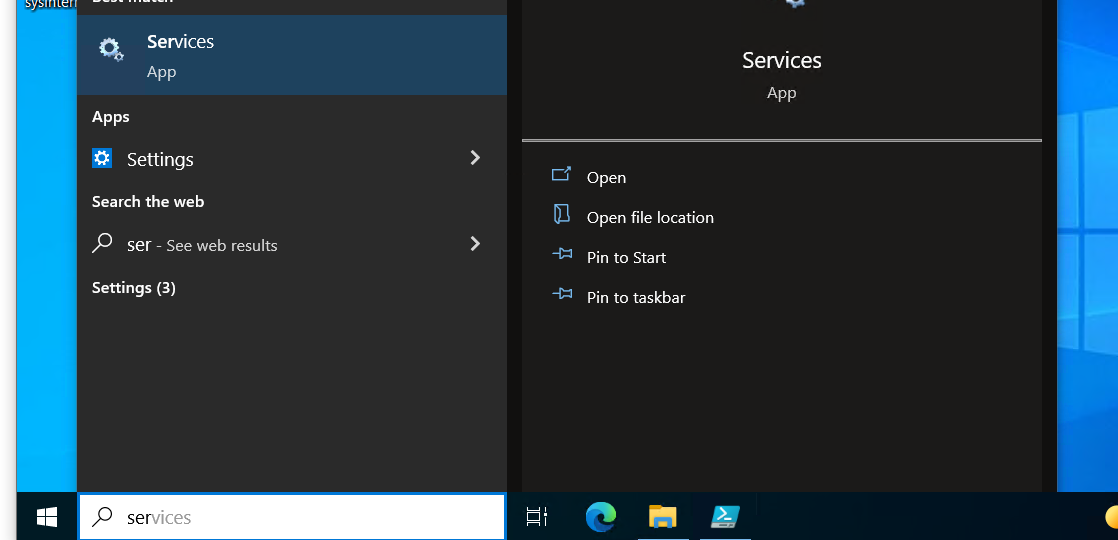The height and width of the screenshot is (540, 1118).
Task: Launch Microsoft Edge from the taskbar
Action: coord(601,517)
